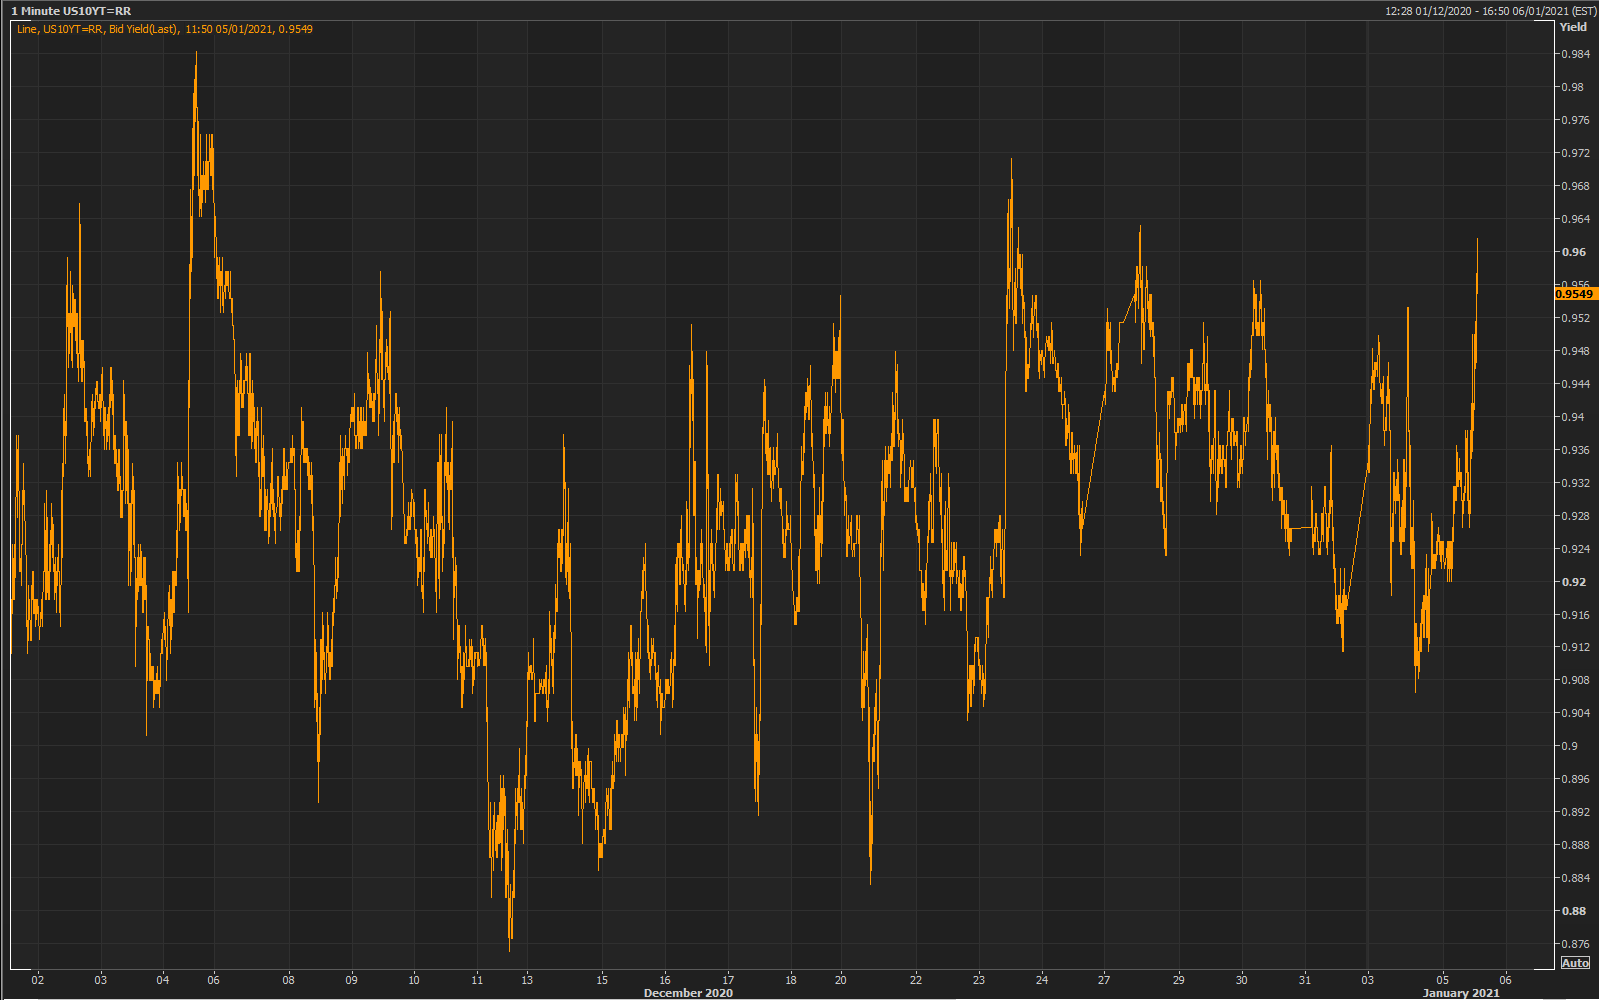Click the 0.912 yield axis label
The width and height of the screenshot is (1599, 1000).
click(x=1576, y=647)
